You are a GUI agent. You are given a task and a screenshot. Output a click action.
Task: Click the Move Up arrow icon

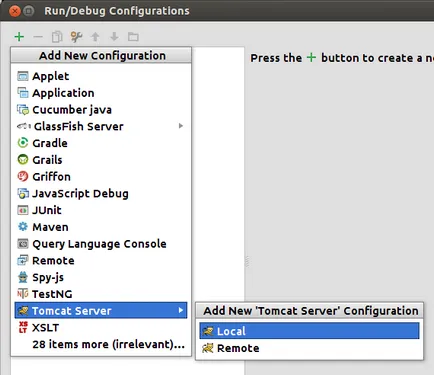pyautogui.click(x=95, y=37)
